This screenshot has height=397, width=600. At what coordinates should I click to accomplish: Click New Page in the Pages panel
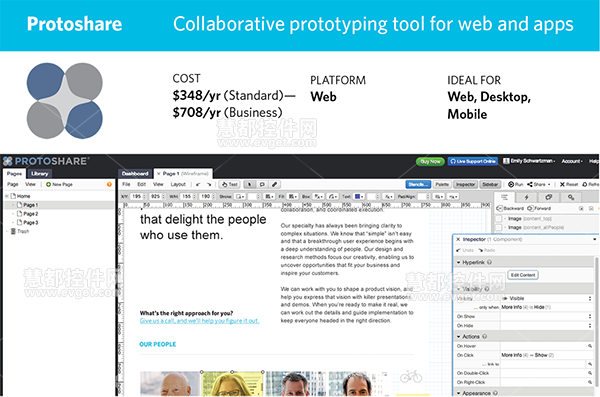tap(59, 185)
